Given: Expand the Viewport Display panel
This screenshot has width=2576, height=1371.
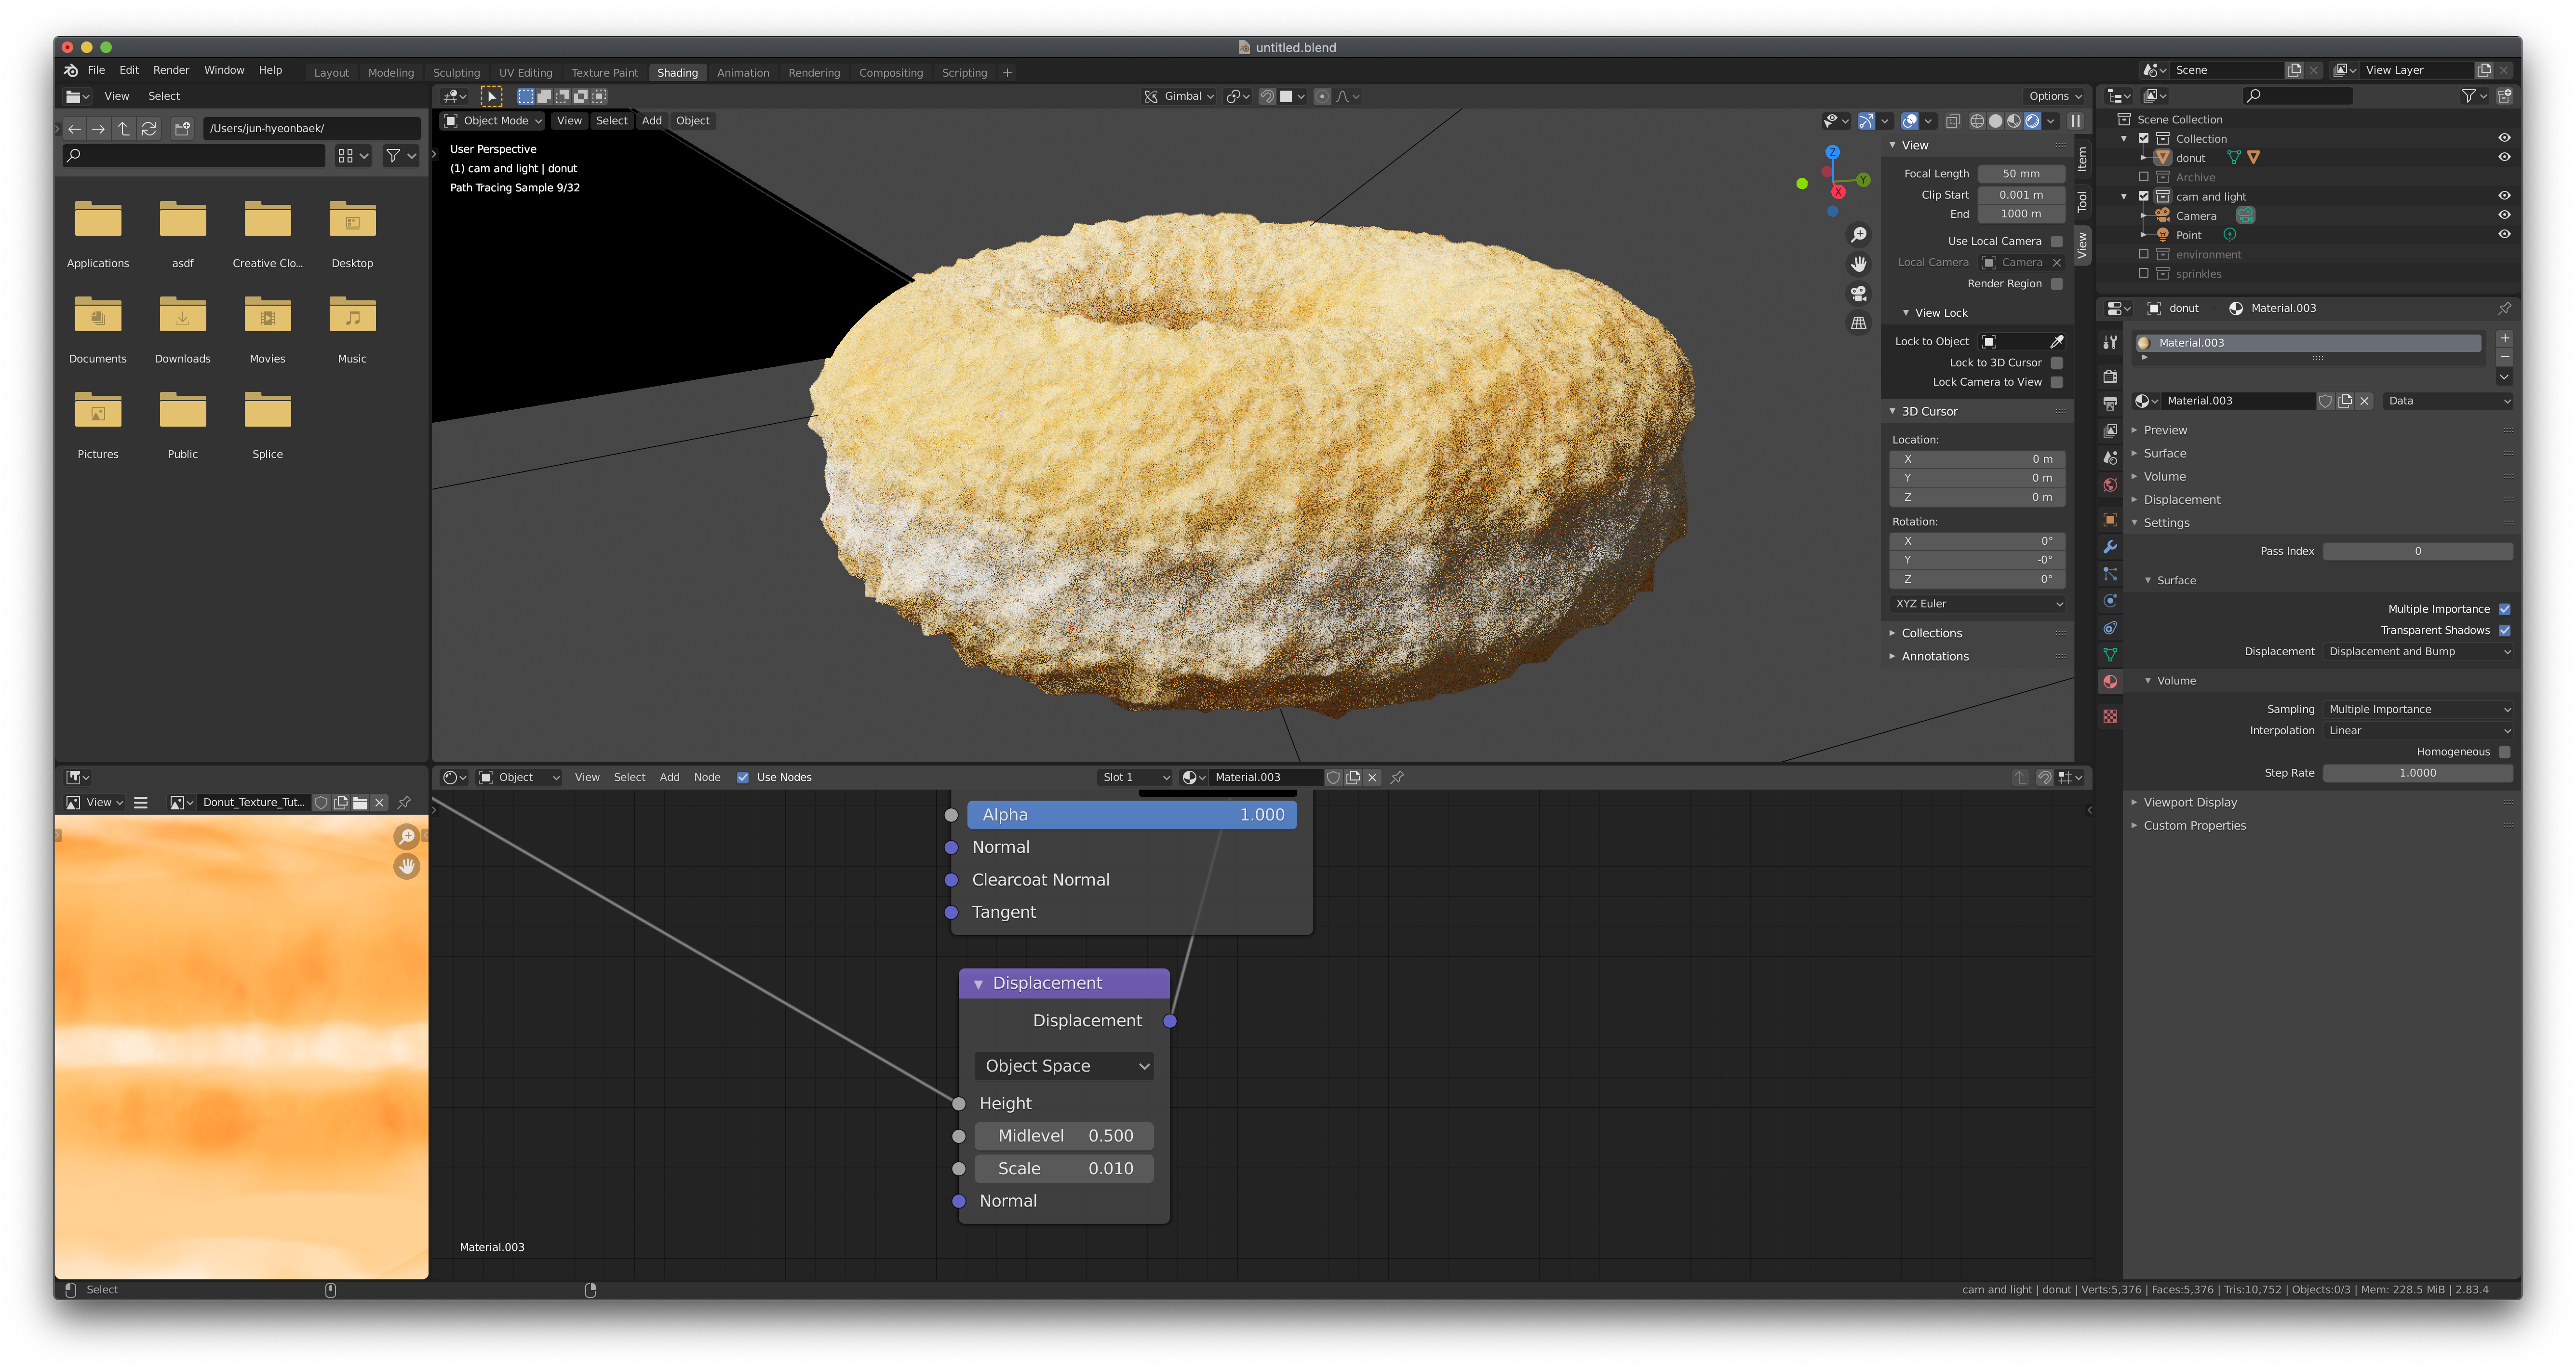Looking at the screenshot, I should [2189, 802].
